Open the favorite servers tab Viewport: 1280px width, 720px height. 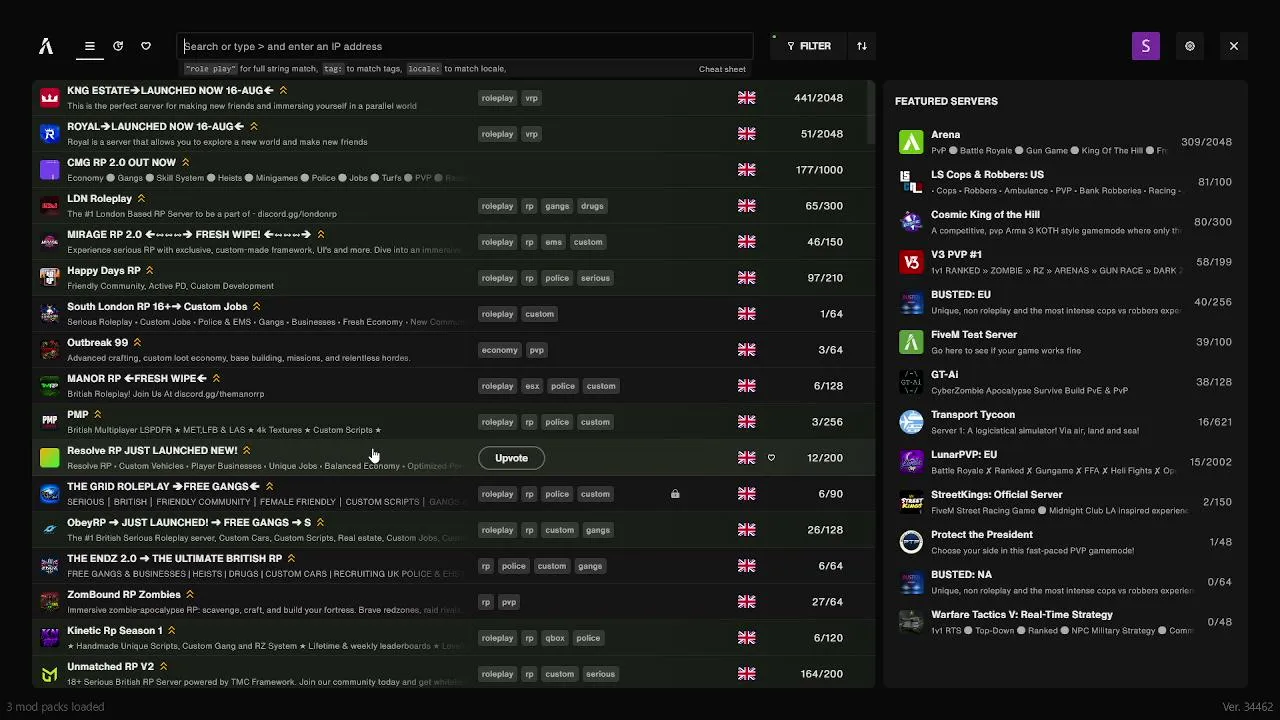[146, 46]
